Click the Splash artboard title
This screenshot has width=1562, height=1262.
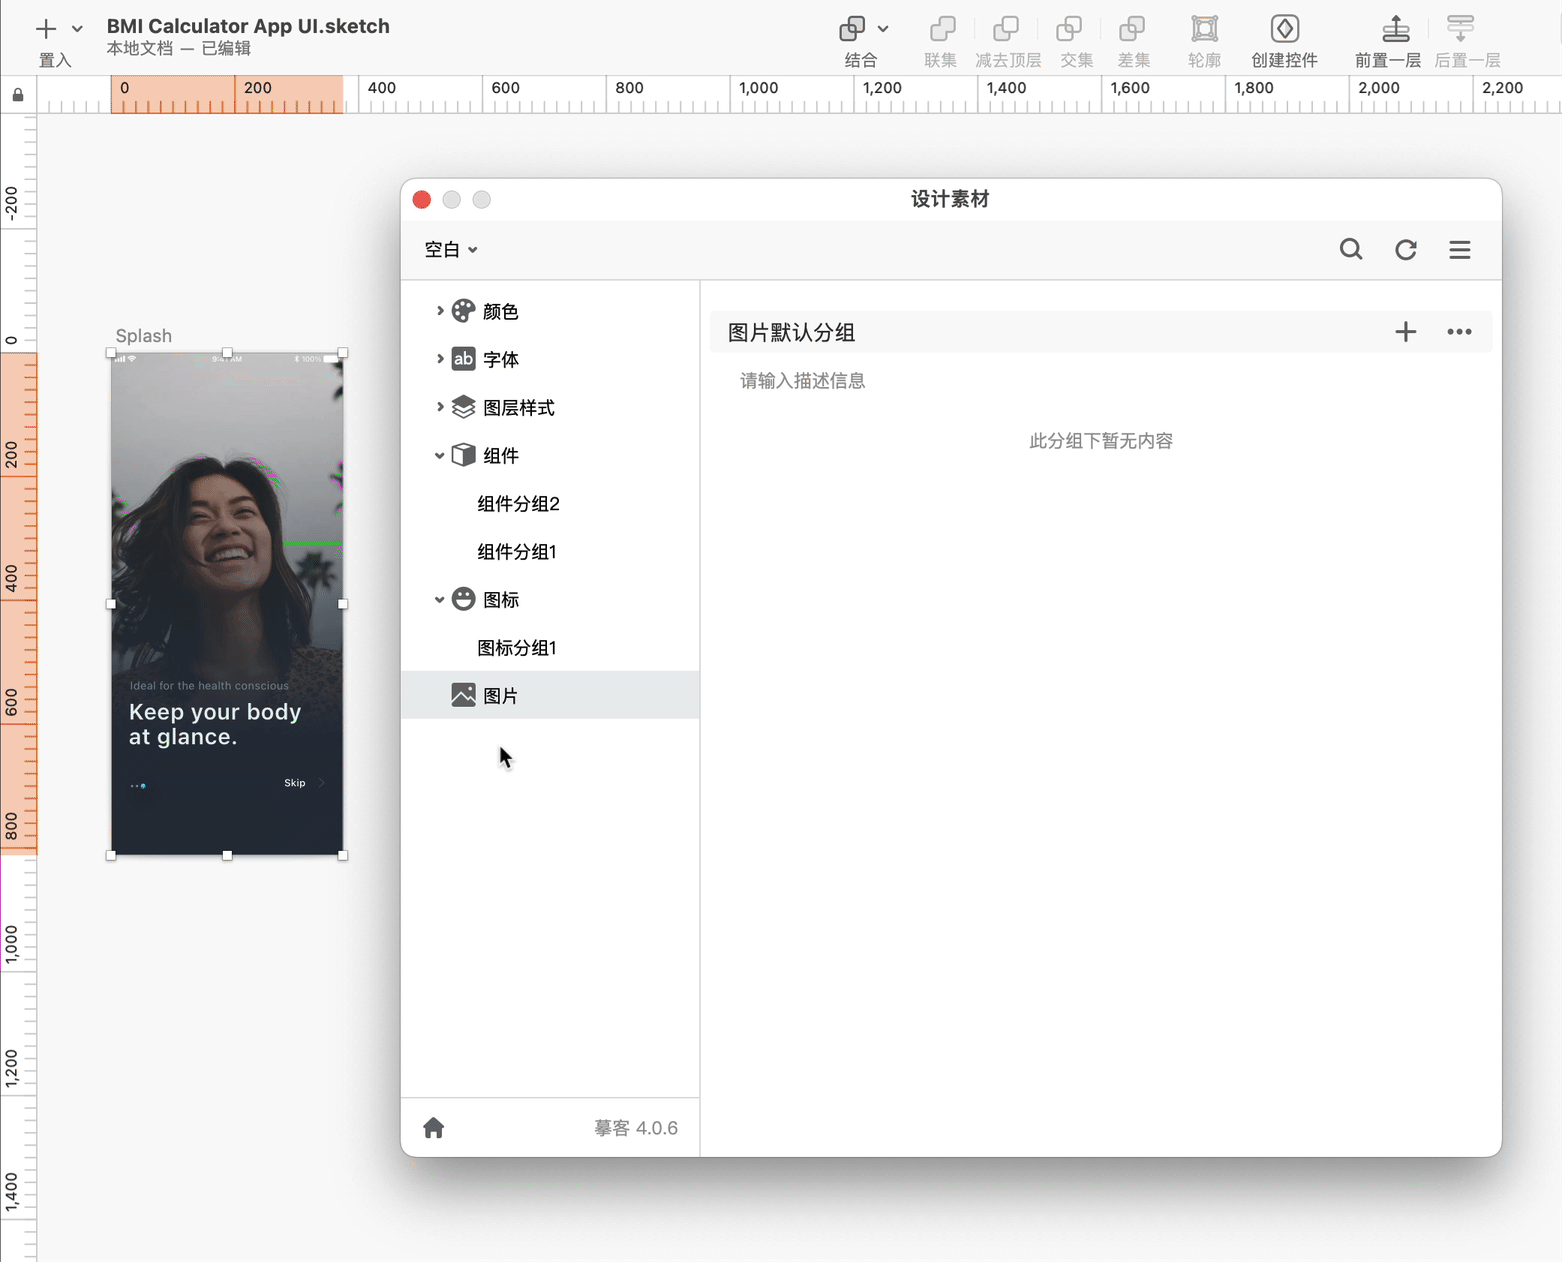coord(143,336)
